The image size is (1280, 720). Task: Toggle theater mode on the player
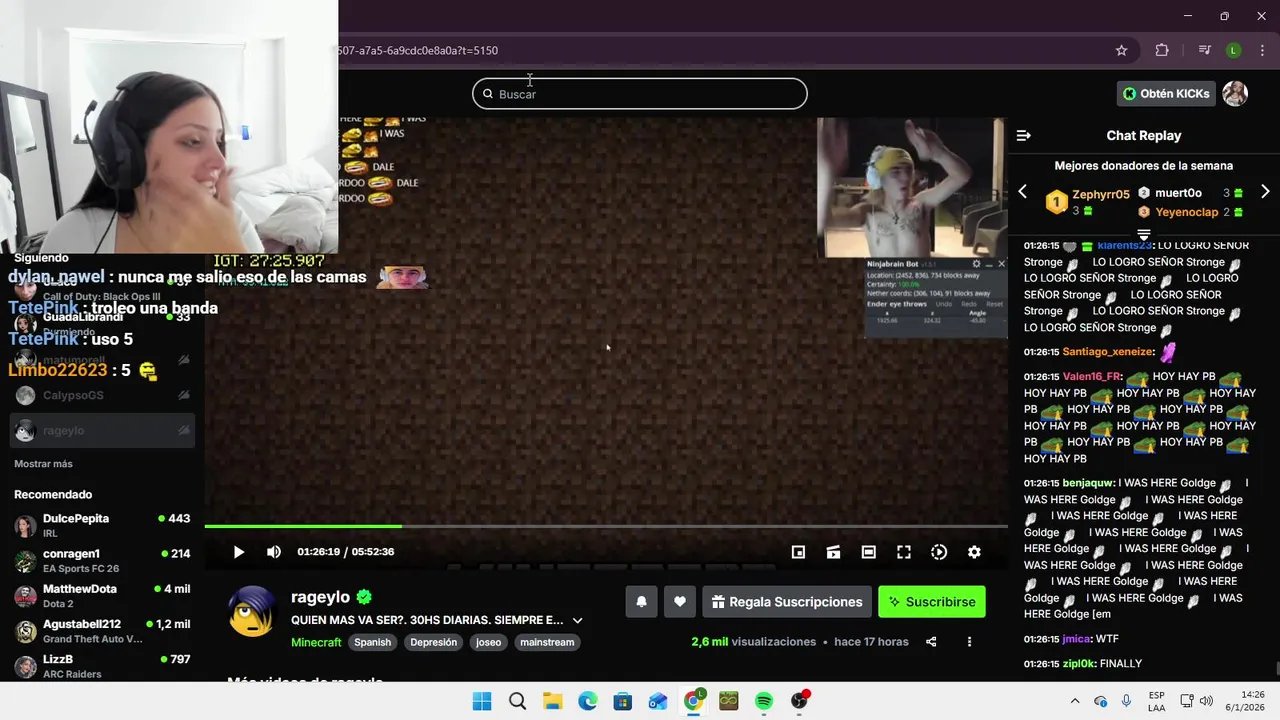point(868,552)
